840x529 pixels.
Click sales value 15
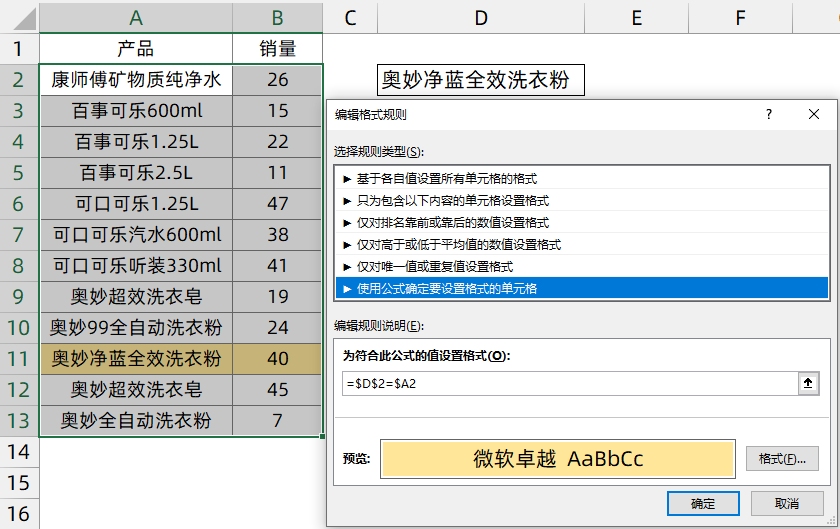(278, 111)
